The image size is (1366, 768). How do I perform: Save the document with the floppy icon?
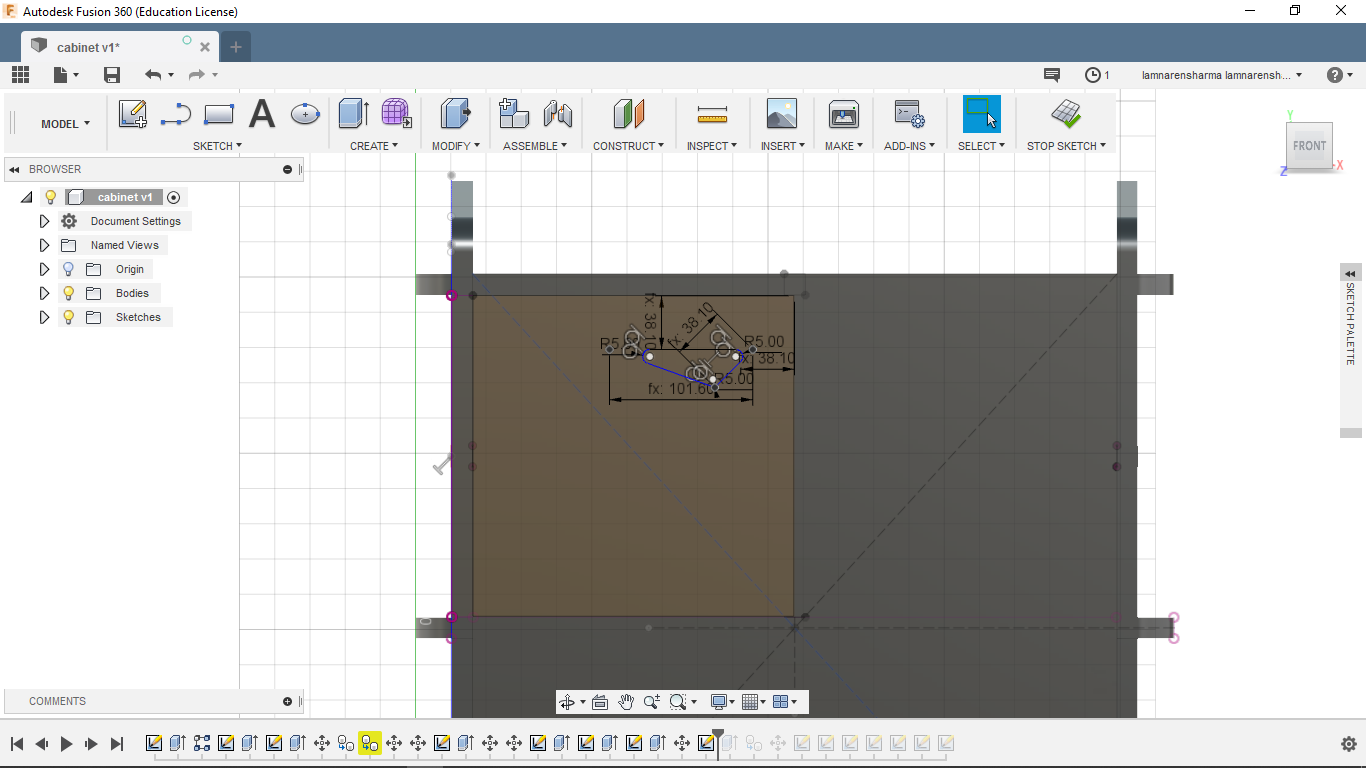click(112, 75)
